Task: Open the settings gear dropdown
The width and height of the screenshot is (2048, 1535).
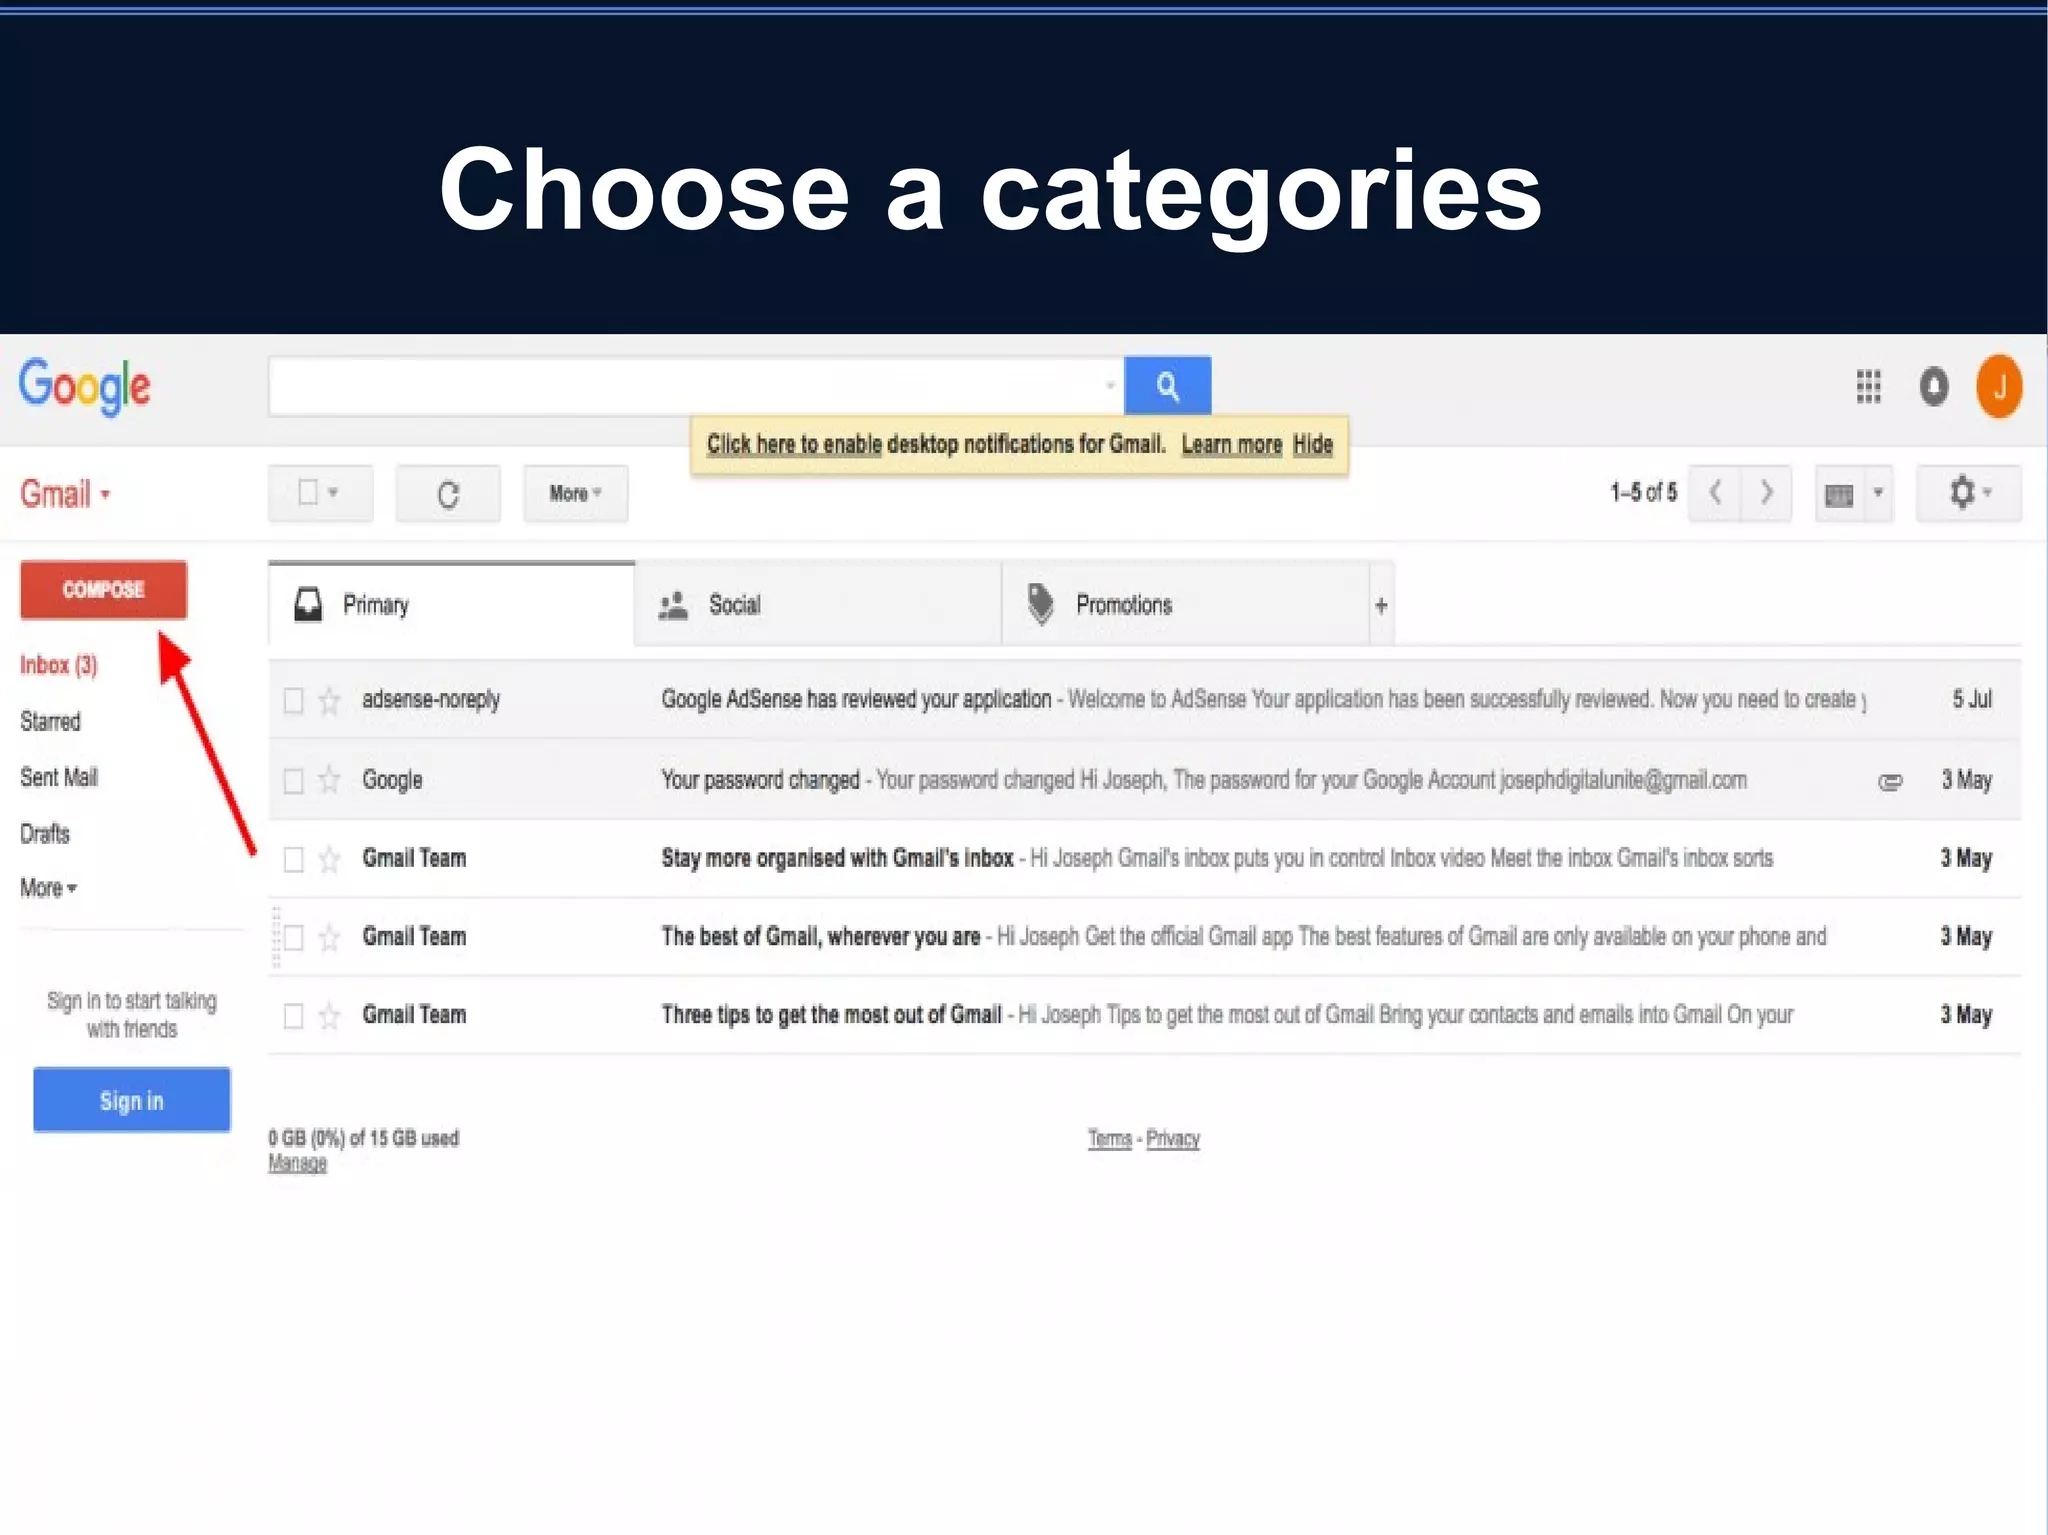Action: pos(1968,493)
